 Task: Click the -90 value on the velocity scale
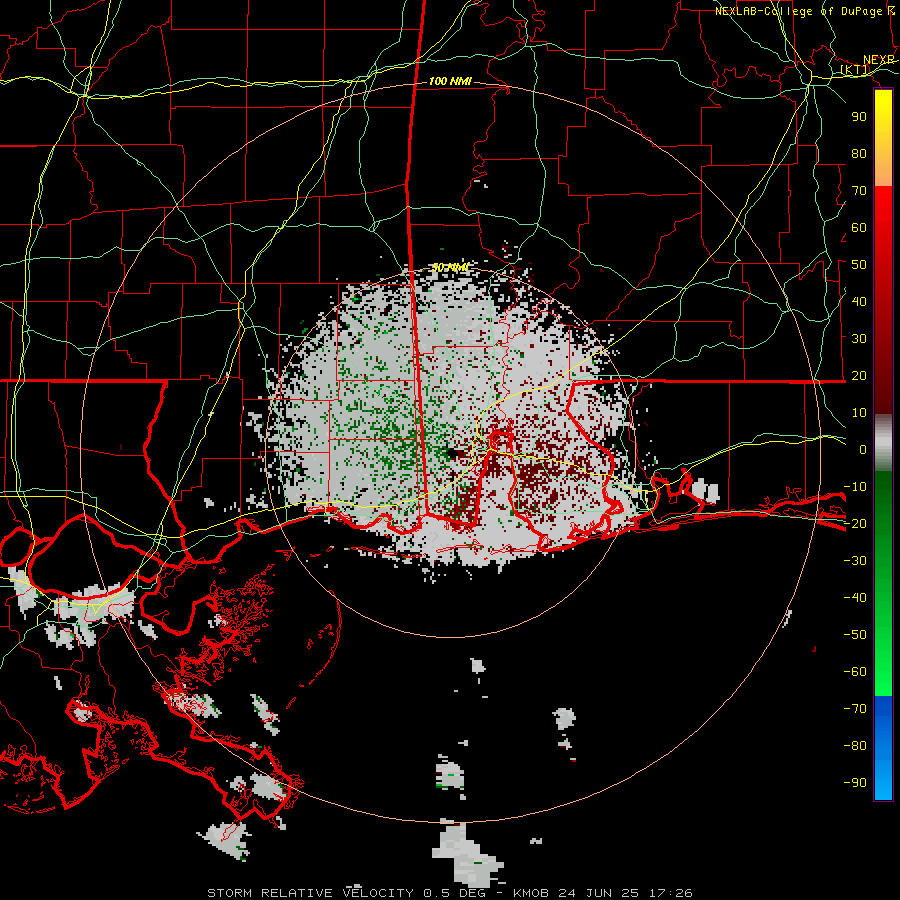pyautogui.click(x=855, y=783)
